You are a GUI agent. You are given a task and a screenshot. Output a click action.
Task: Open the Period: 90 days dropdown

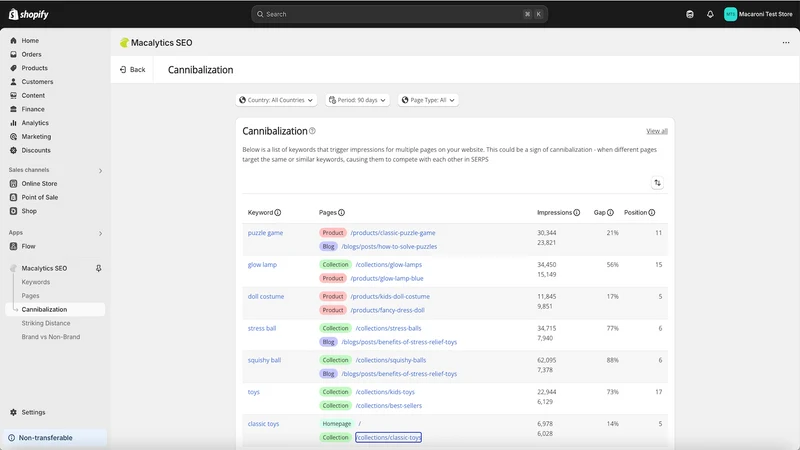pos(358,100)
